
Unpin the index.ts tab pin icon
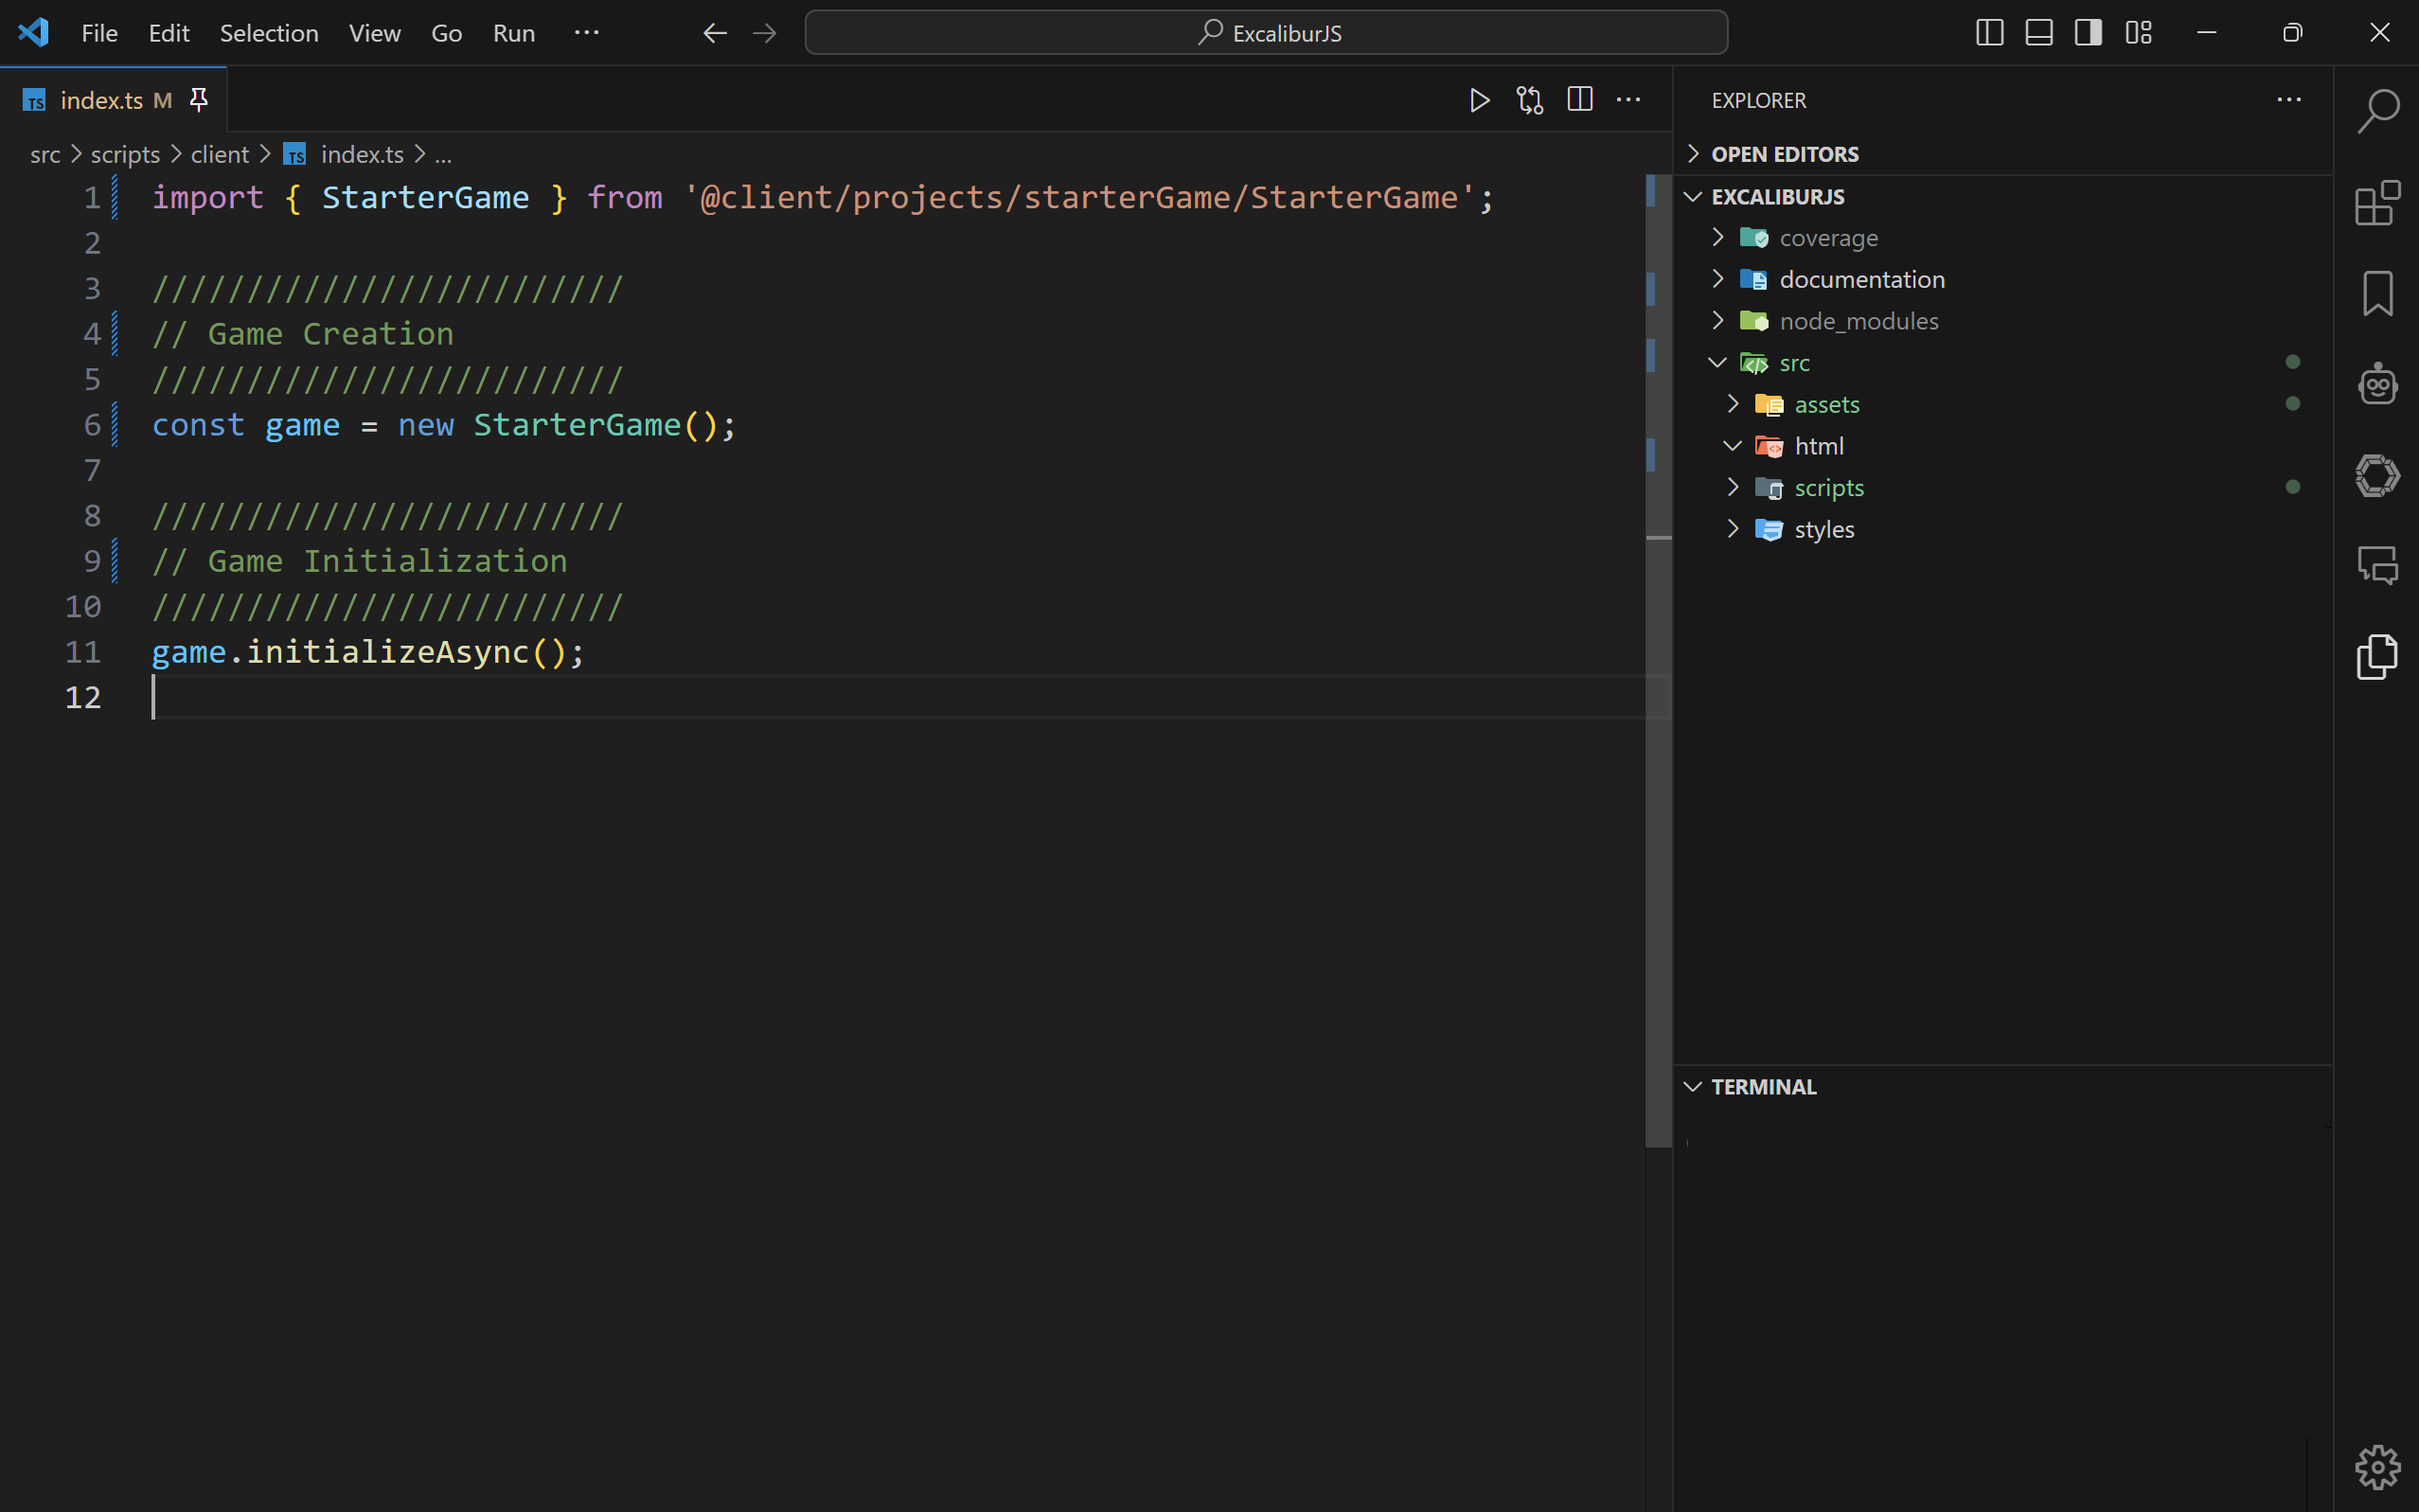pos(199,99)
